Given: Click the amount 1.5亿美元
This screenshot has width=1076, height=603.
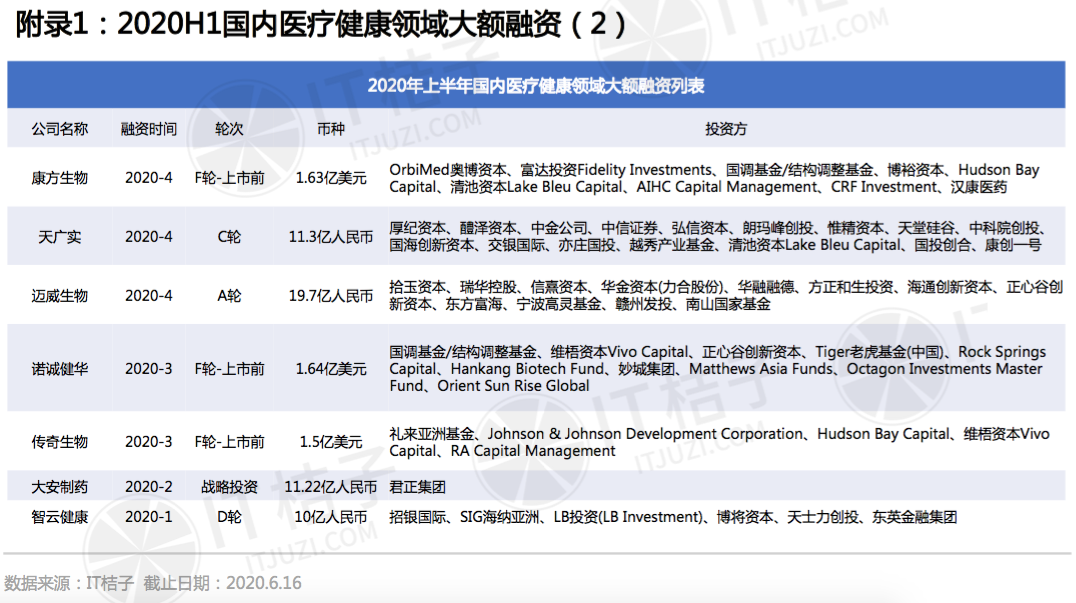Looking at the screenshot, I should [331, 442].
